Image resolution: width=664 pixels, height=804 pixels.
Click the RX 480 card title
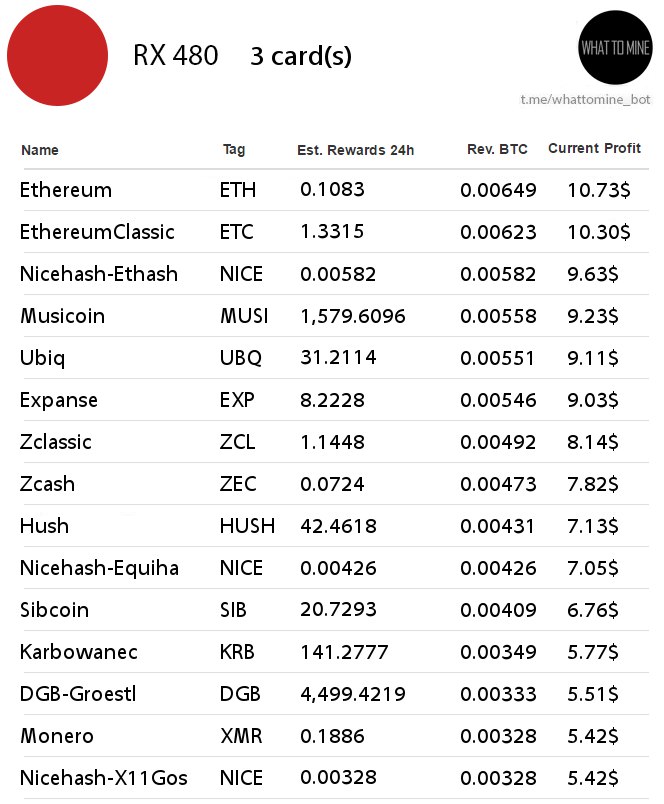click(176, 55)
